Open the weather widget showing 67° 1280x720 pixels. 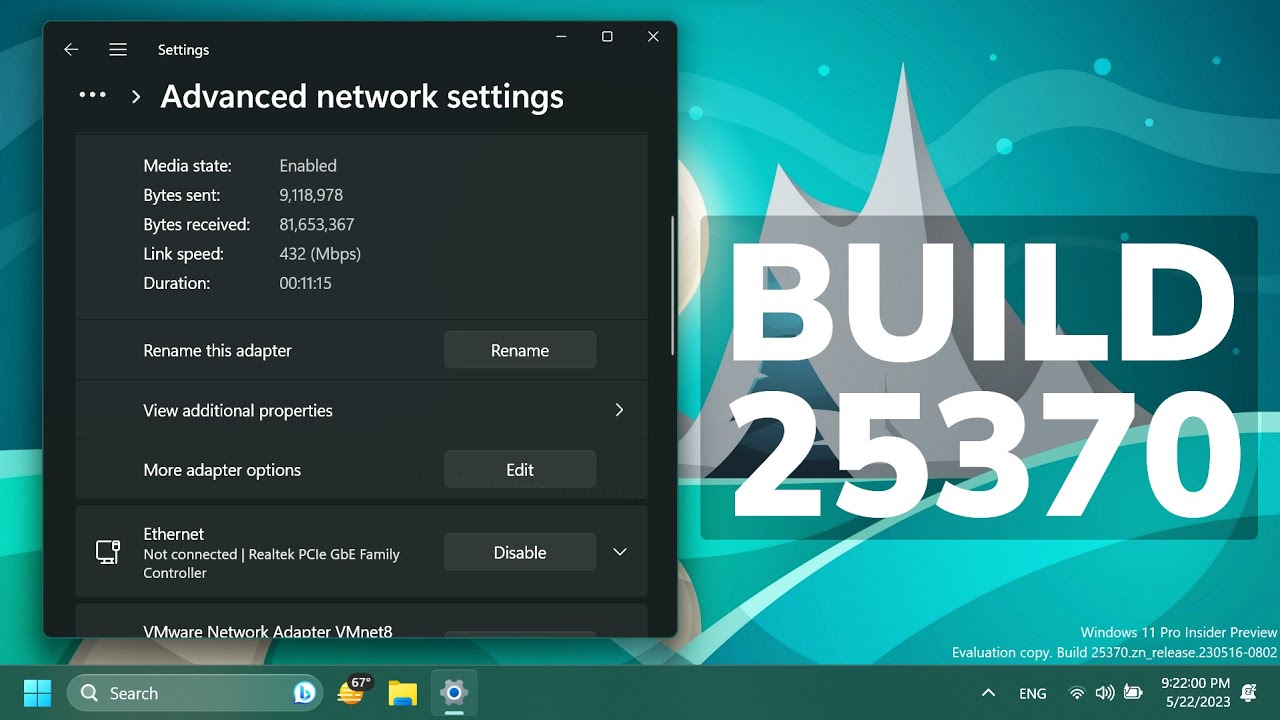(x=354, y=691)
